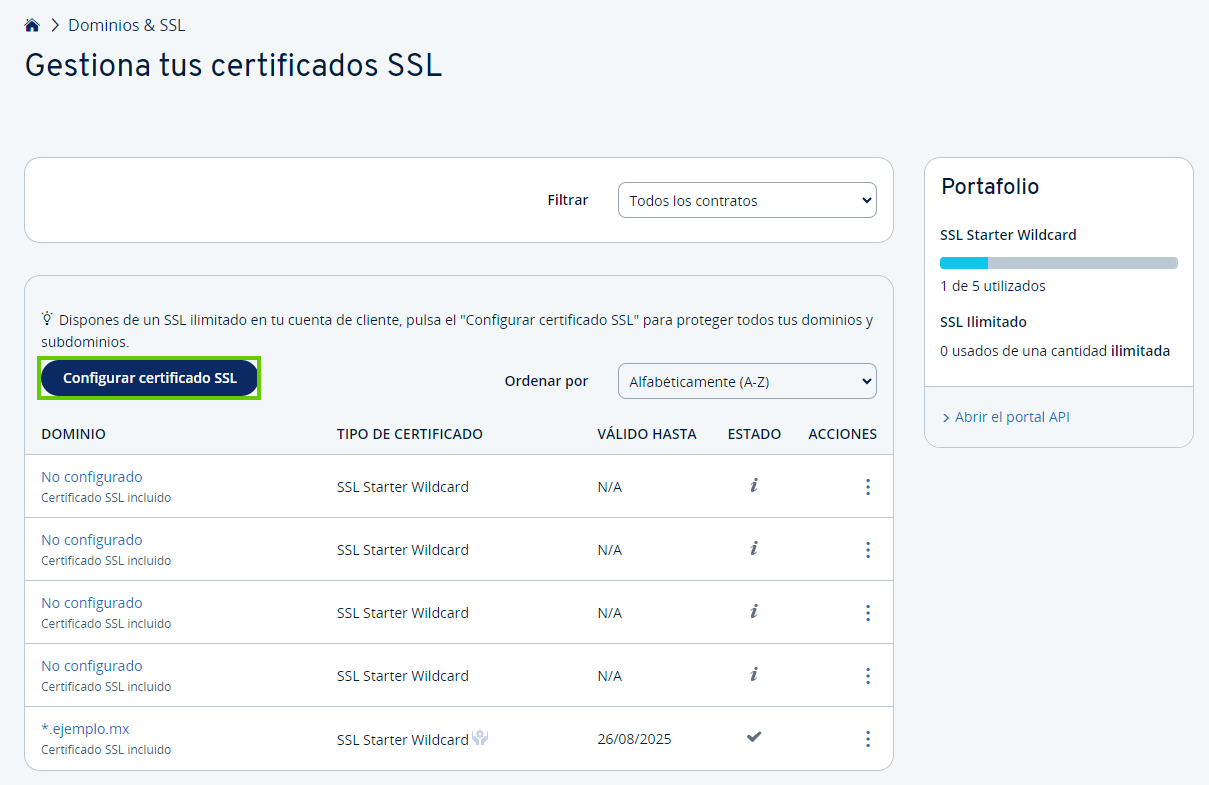The height and width of the screenshot is (785, 1209).
Task: Click the Portafolio heading
Action: pos(990,186)
